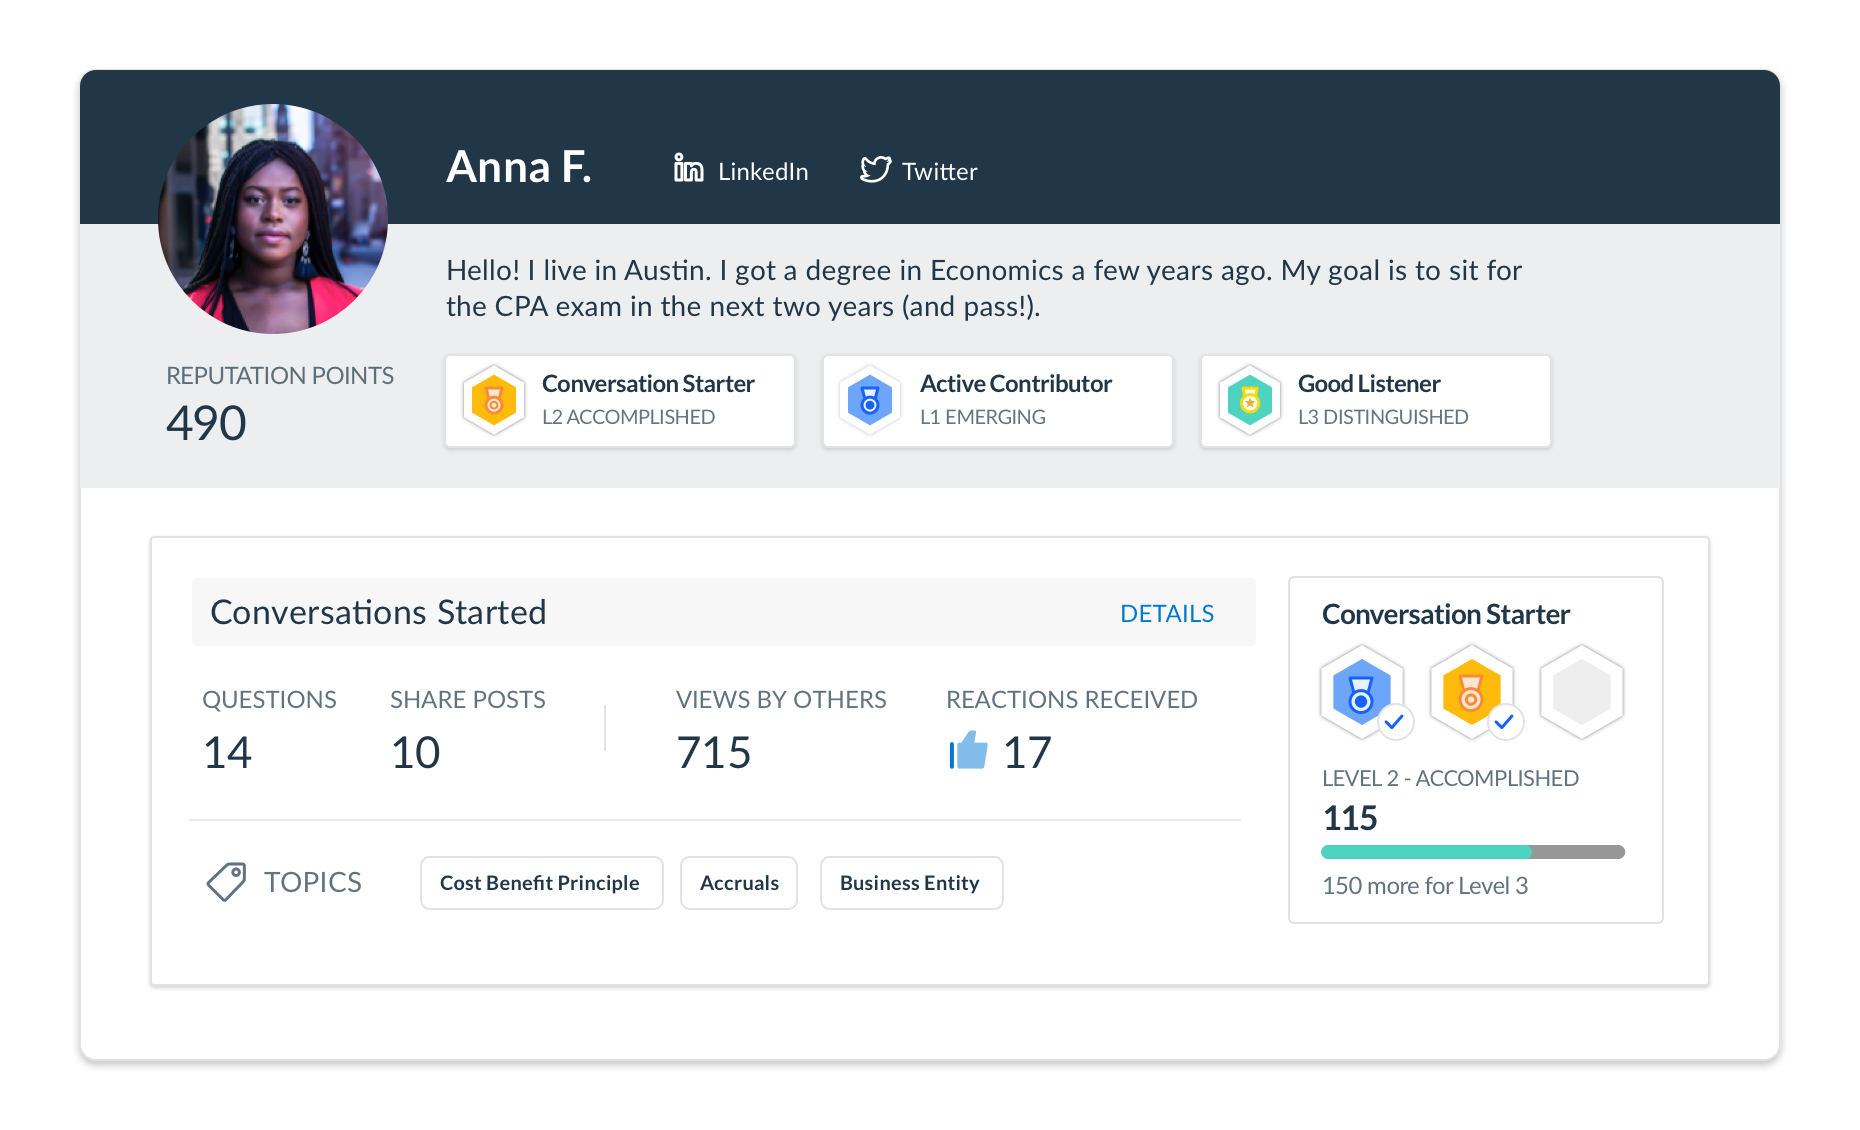
Task: Click the Good Listener badge icon
Action: click(x=1249, y=400)
